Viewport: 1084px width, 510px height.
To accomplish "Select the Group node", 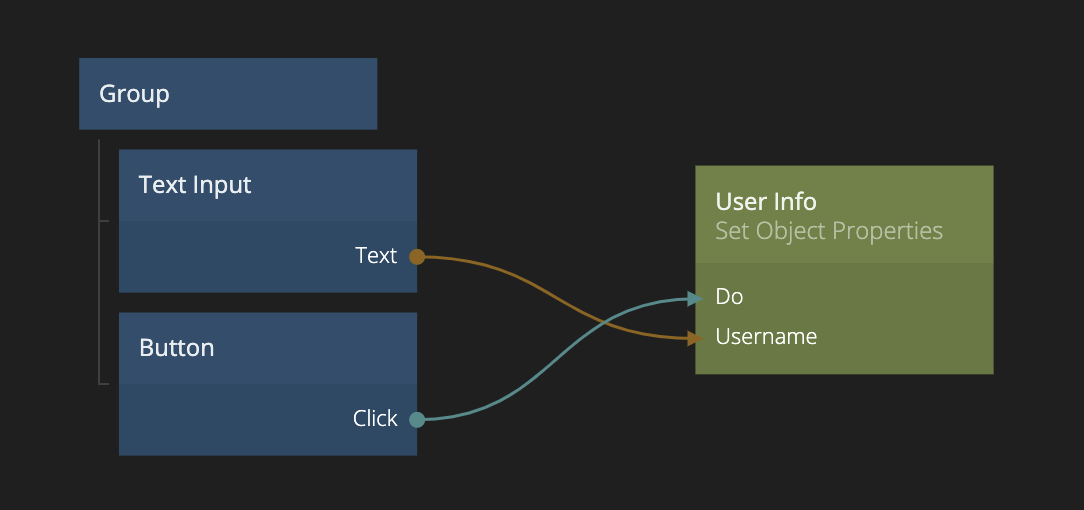I will point(228,94).
